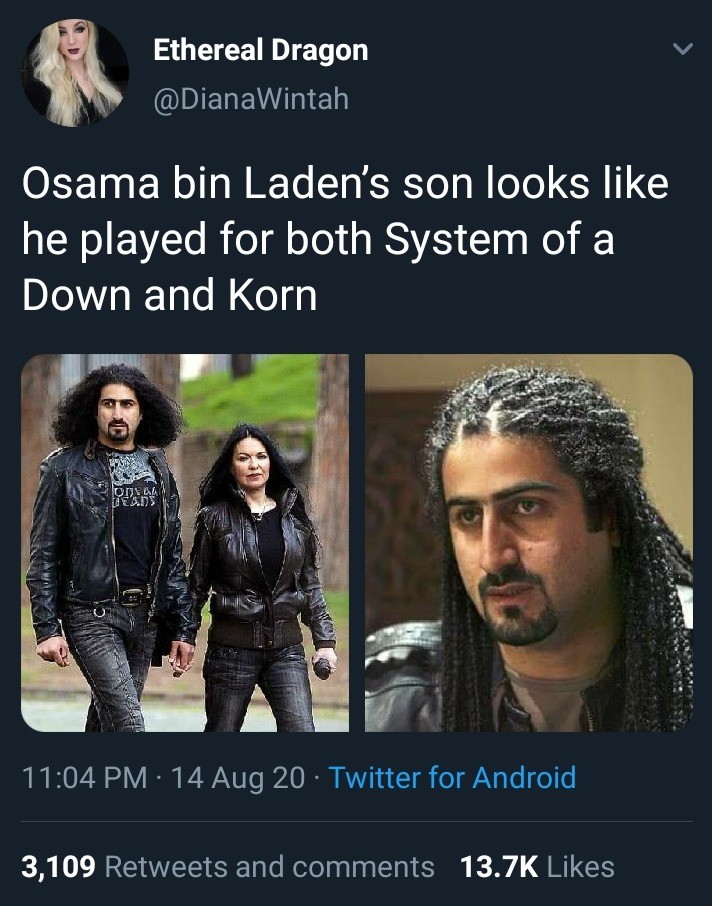Select the tweet text about System of a Down
This screenshot has height=906, width=712.
coord(346,239)
